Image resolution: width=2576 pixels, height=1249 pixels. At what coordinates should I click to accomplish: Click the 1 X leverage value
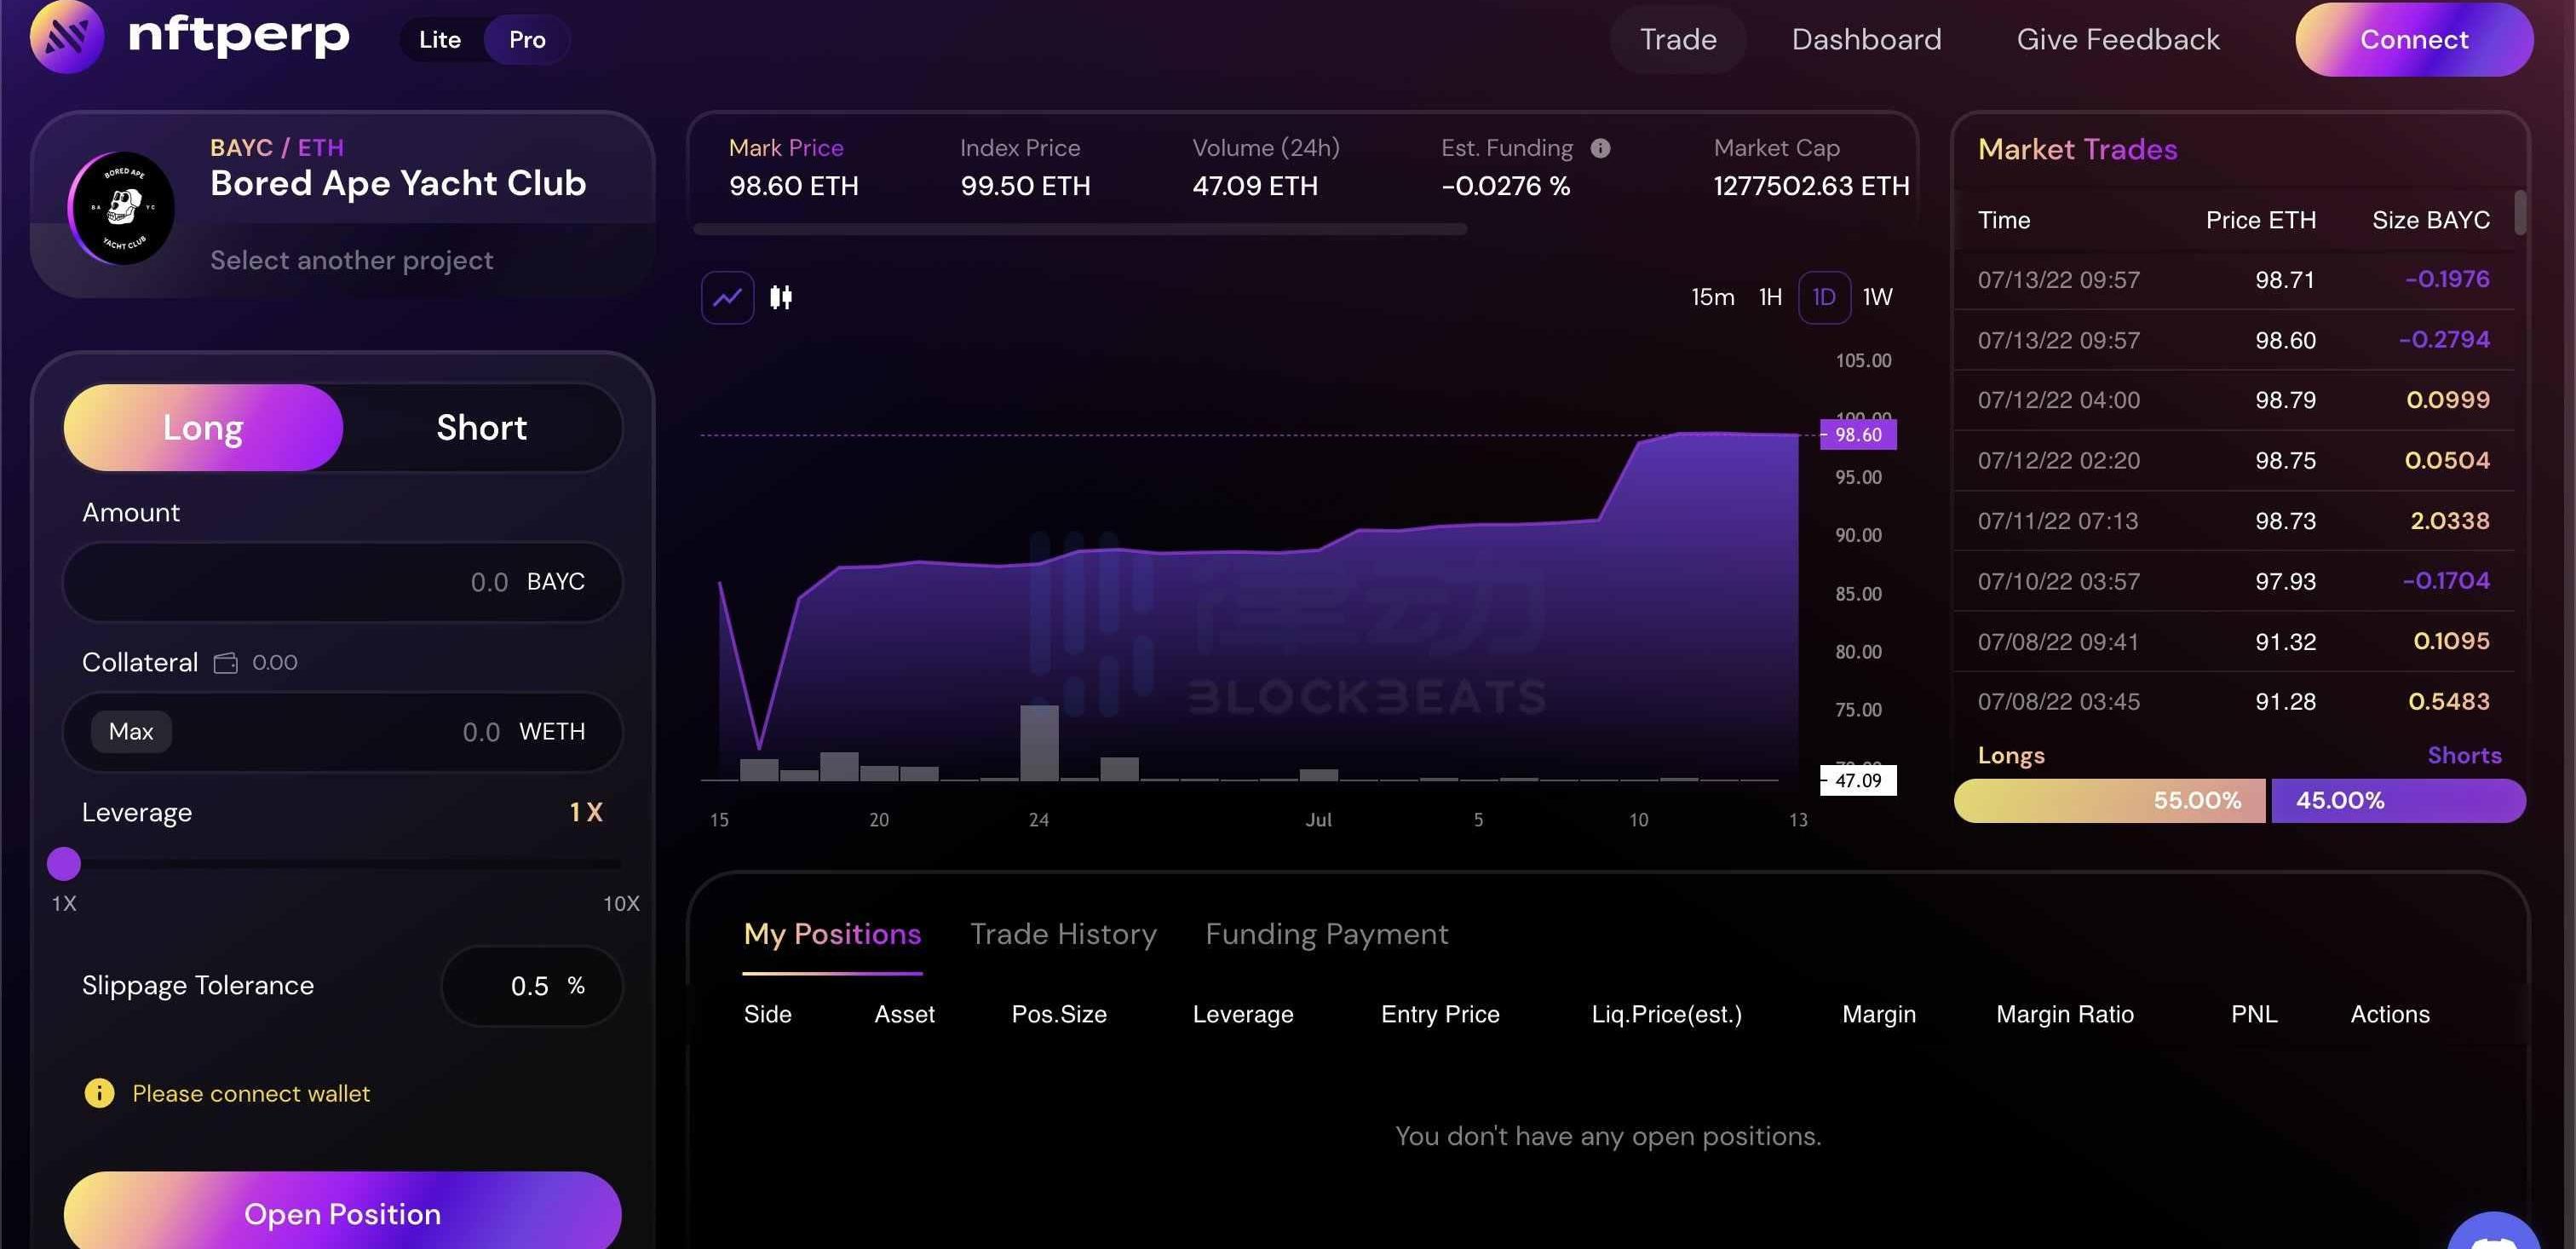click(x=586, y=812)
